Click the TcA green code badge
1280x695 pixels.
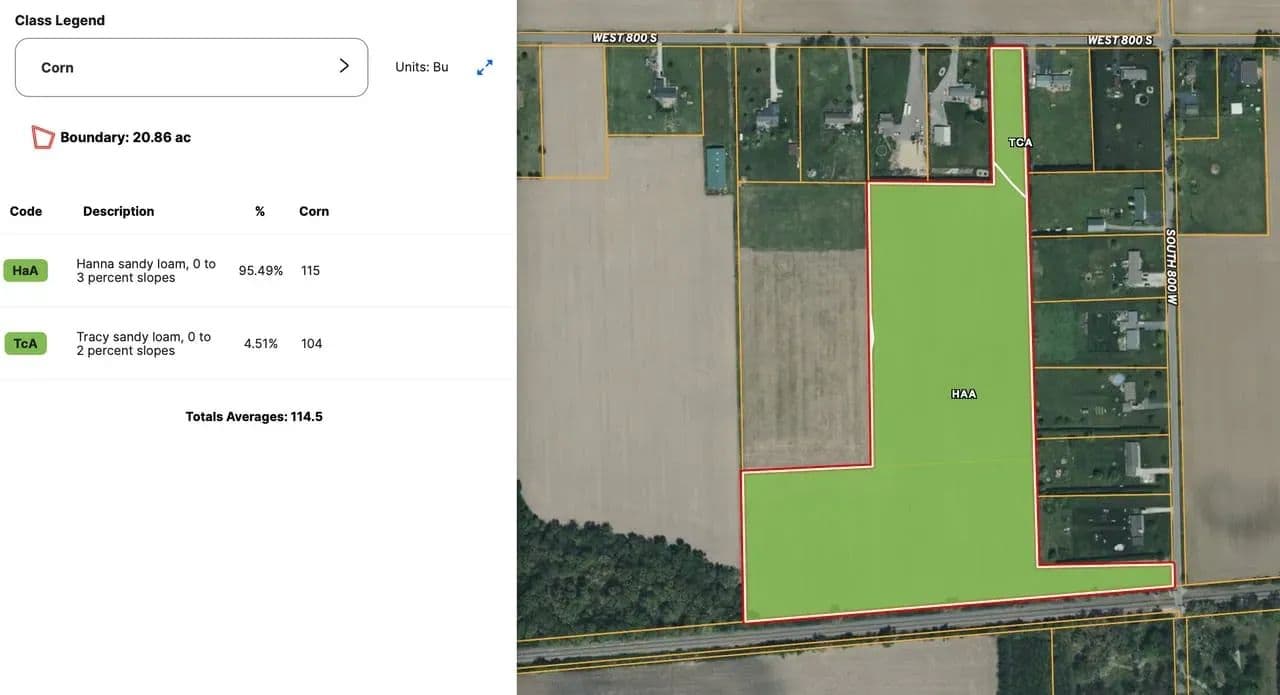25,344
